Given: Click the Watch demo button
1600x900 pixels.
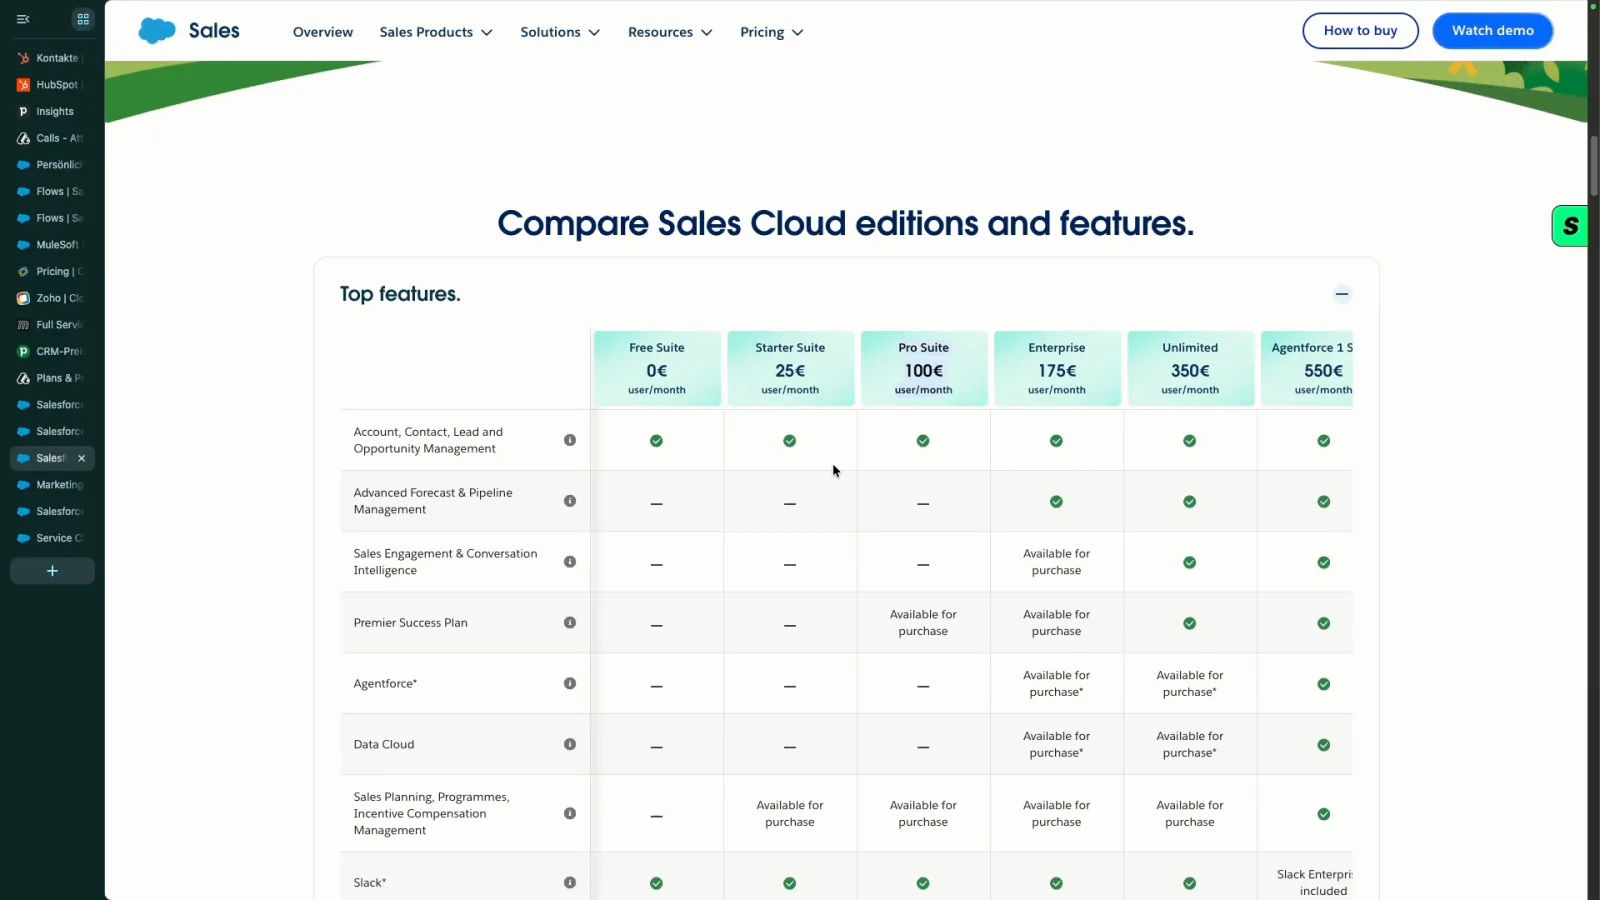Looking at the screenshot, I should point(1492,31).
